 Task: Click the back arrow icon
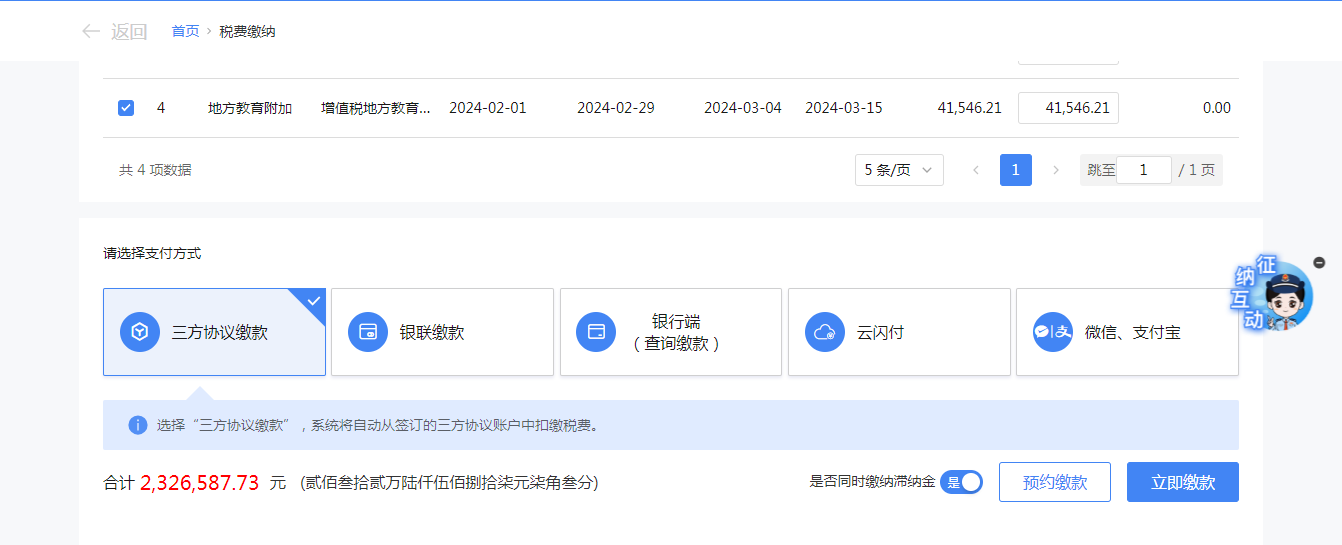click(x=91, y=32)
